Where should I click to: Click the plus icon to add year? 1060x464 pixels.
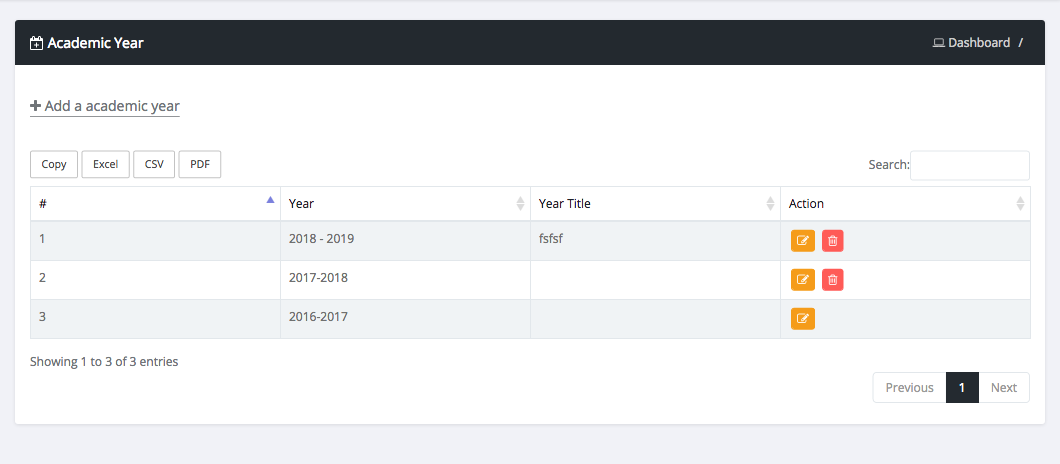[36, 106]
